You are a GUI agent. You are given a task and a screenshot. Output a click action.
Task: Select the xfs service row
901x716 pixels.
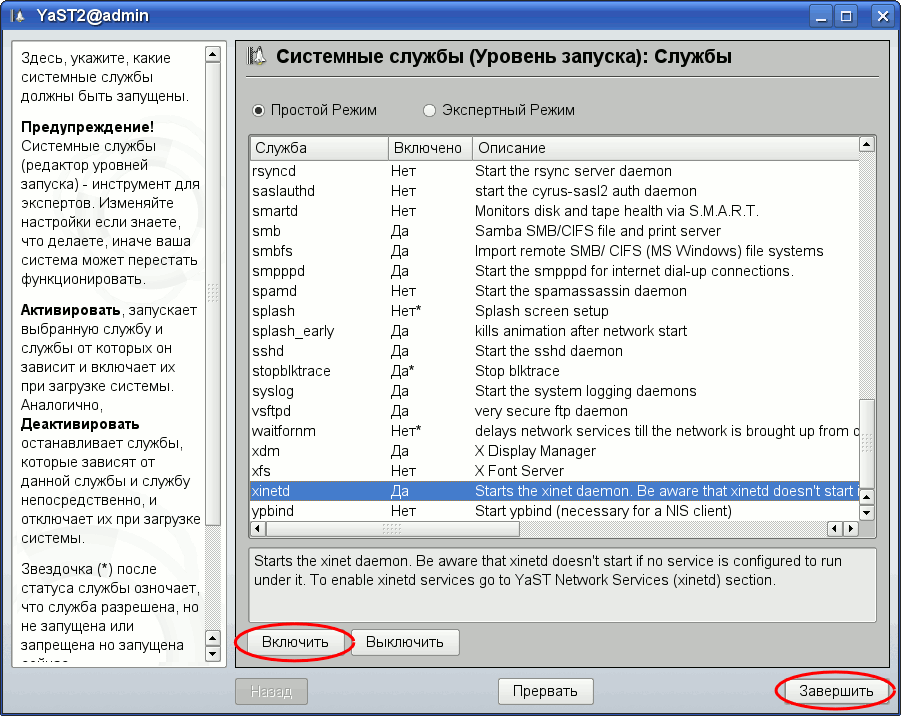pyautogui.click(x=555, y=471)
